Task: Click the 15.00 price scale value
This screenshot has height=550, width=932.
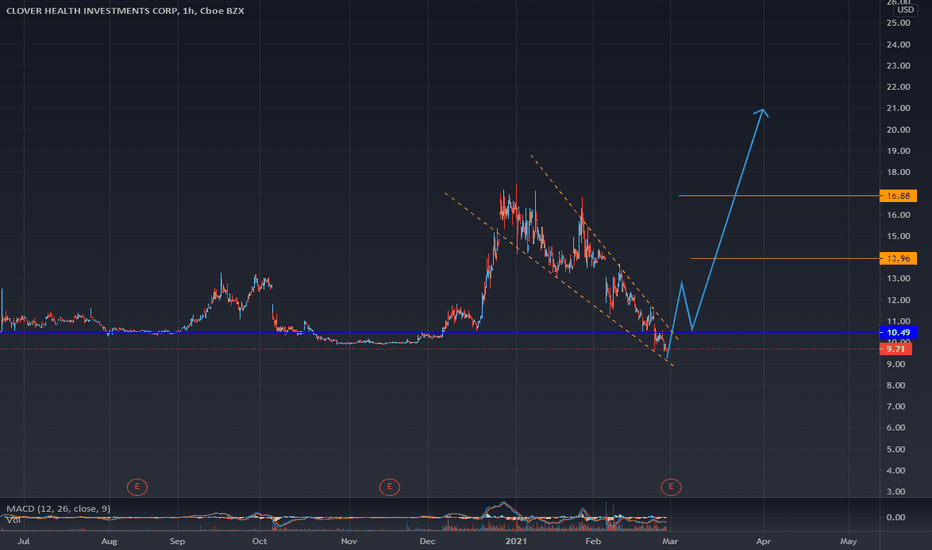Action: [898, 236]
